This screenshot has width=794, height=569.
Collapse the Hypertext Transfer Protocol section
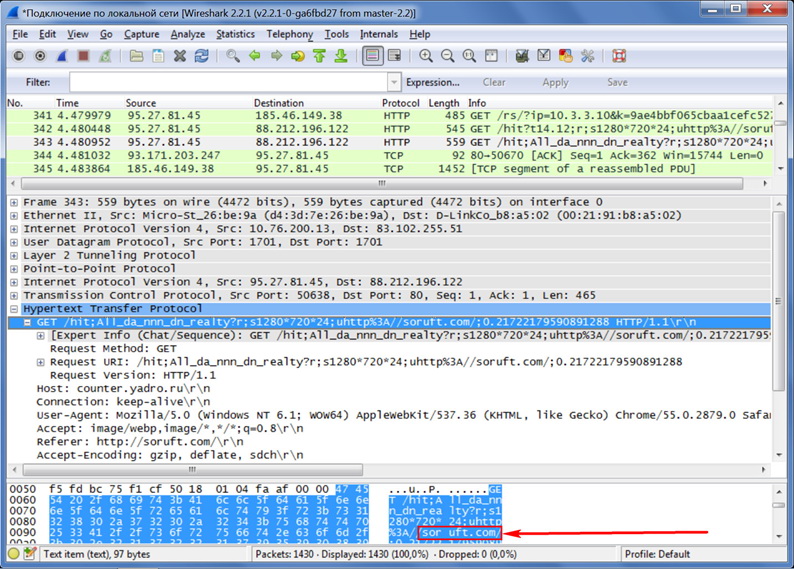13,309
